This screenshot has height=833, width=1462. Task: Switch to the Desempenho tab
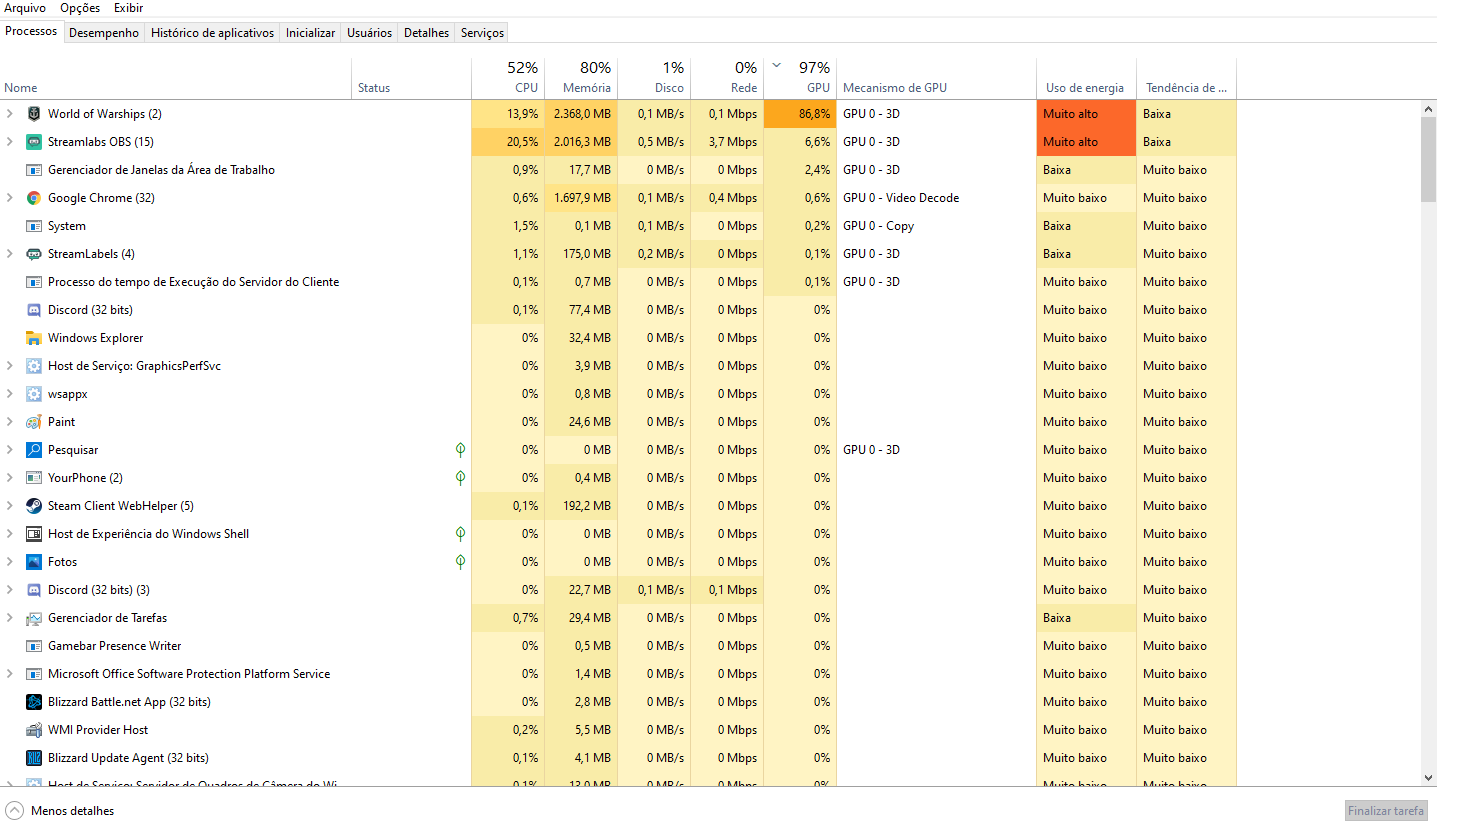[104, 33]
